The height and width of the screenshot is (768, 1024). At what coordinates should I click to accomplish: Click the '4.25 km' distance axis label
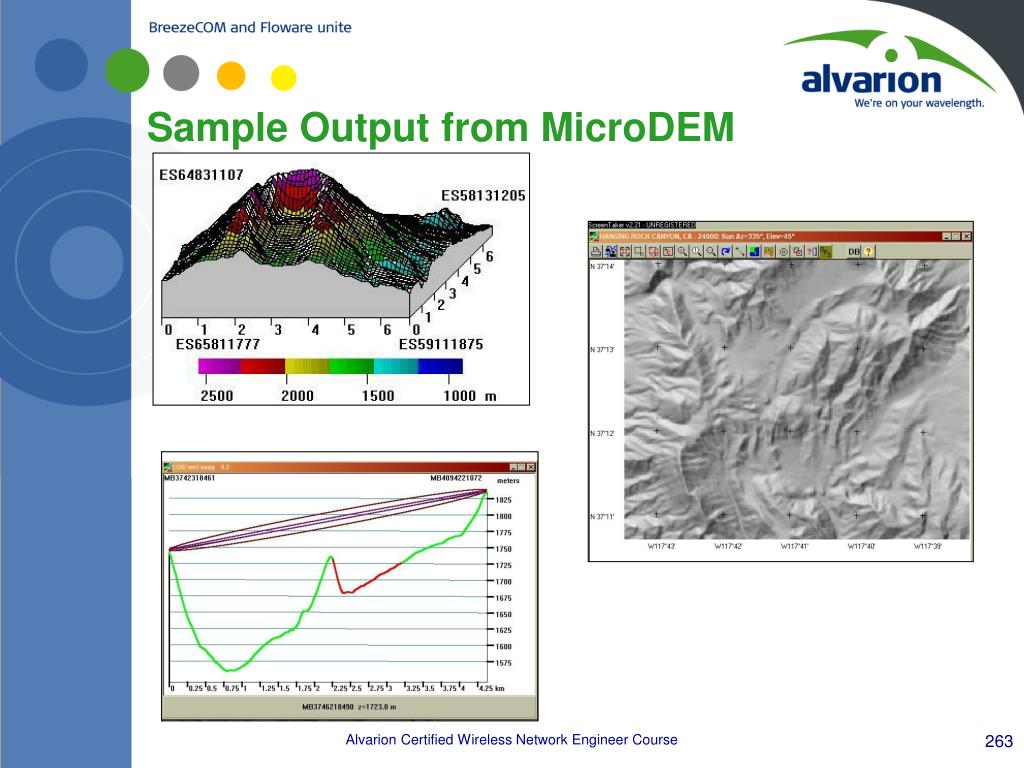point(491,688)
